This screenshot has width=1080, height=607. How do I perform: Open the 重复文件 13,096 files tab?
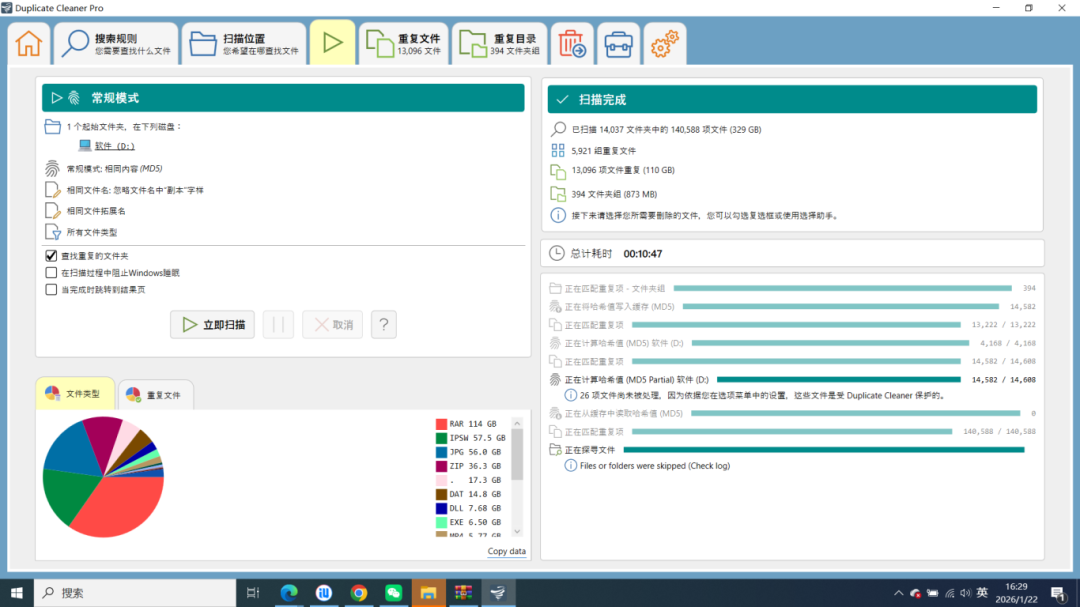(404, 43)
